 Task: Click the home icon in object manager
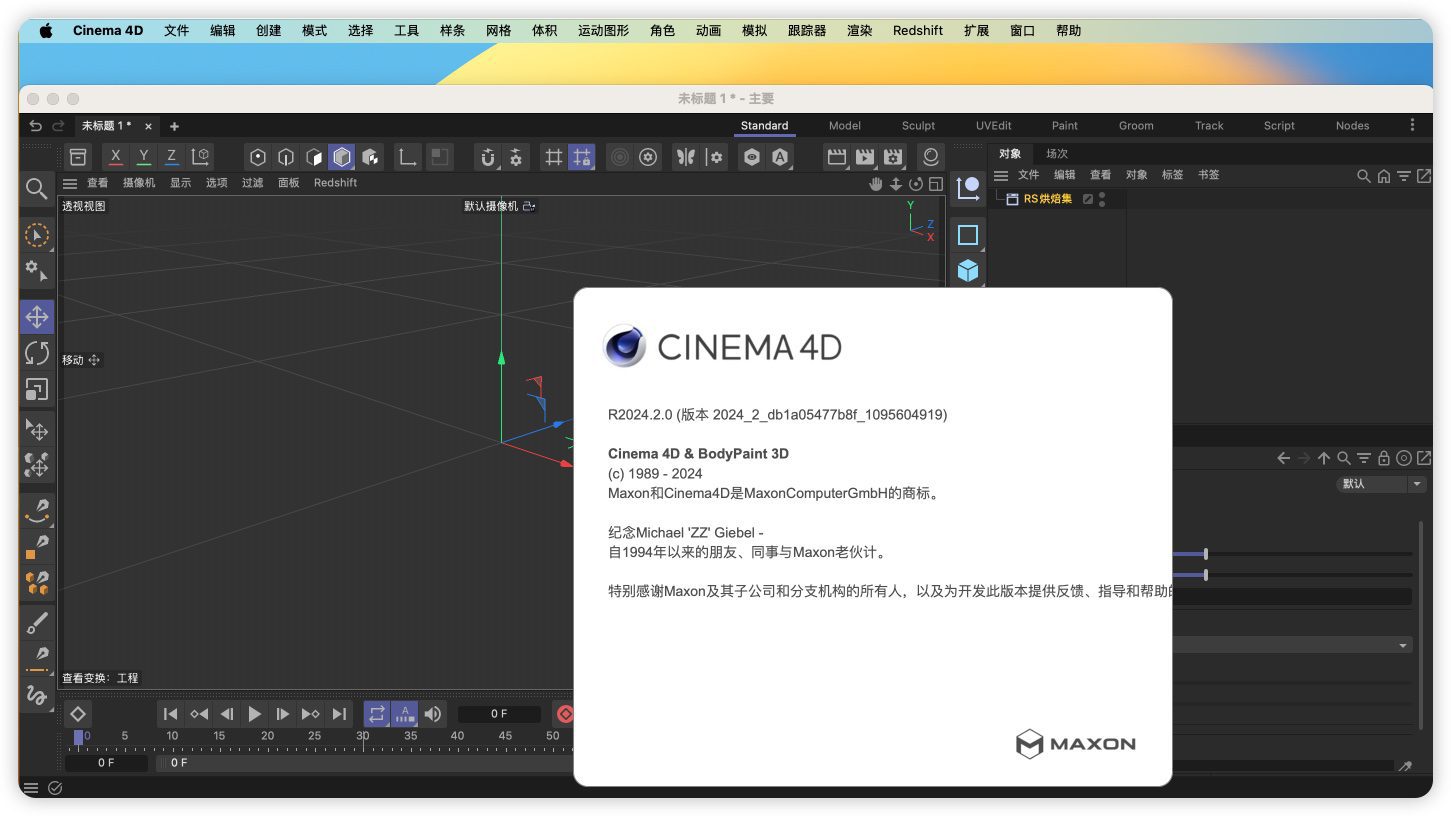tap(1384, 176)
